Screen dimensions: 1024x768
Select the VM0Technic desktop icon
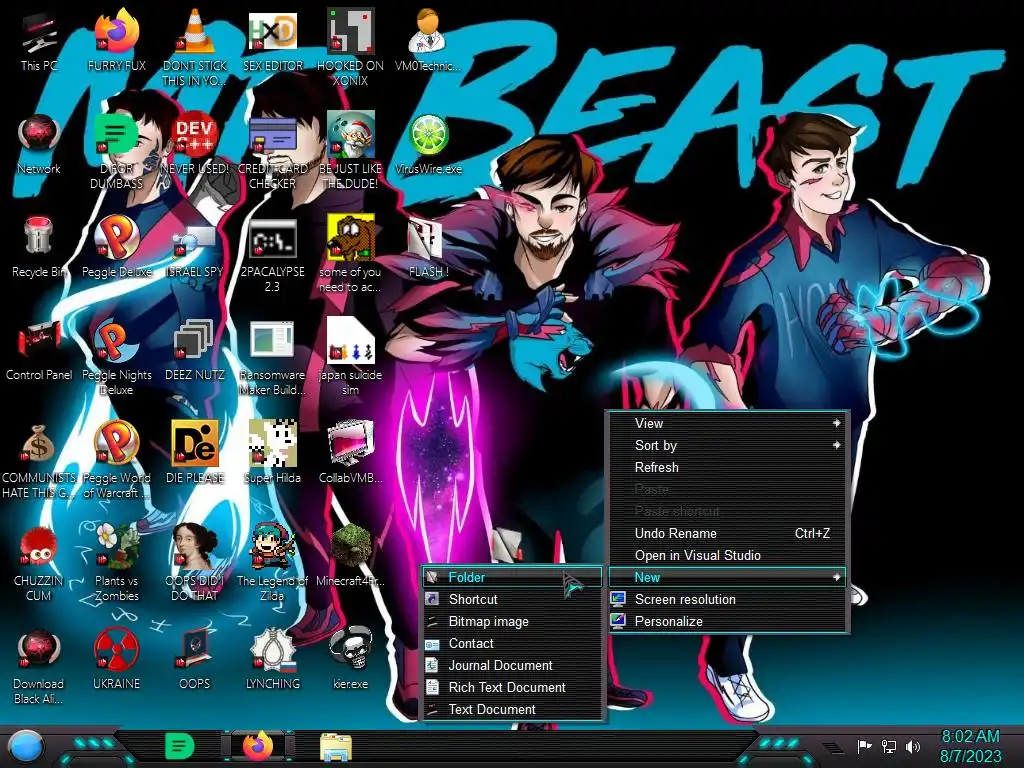(428, 40)
